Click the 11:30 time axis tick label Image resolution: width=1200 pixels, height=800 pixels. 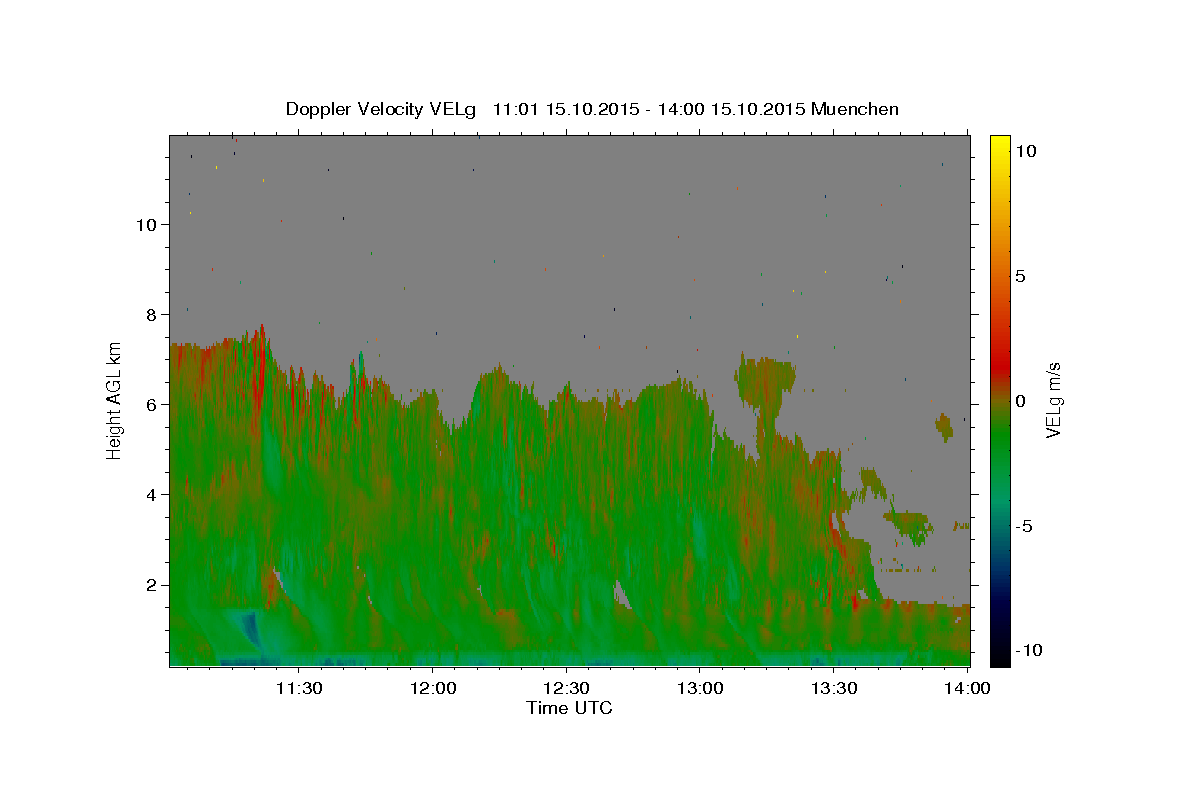point(299,688)
